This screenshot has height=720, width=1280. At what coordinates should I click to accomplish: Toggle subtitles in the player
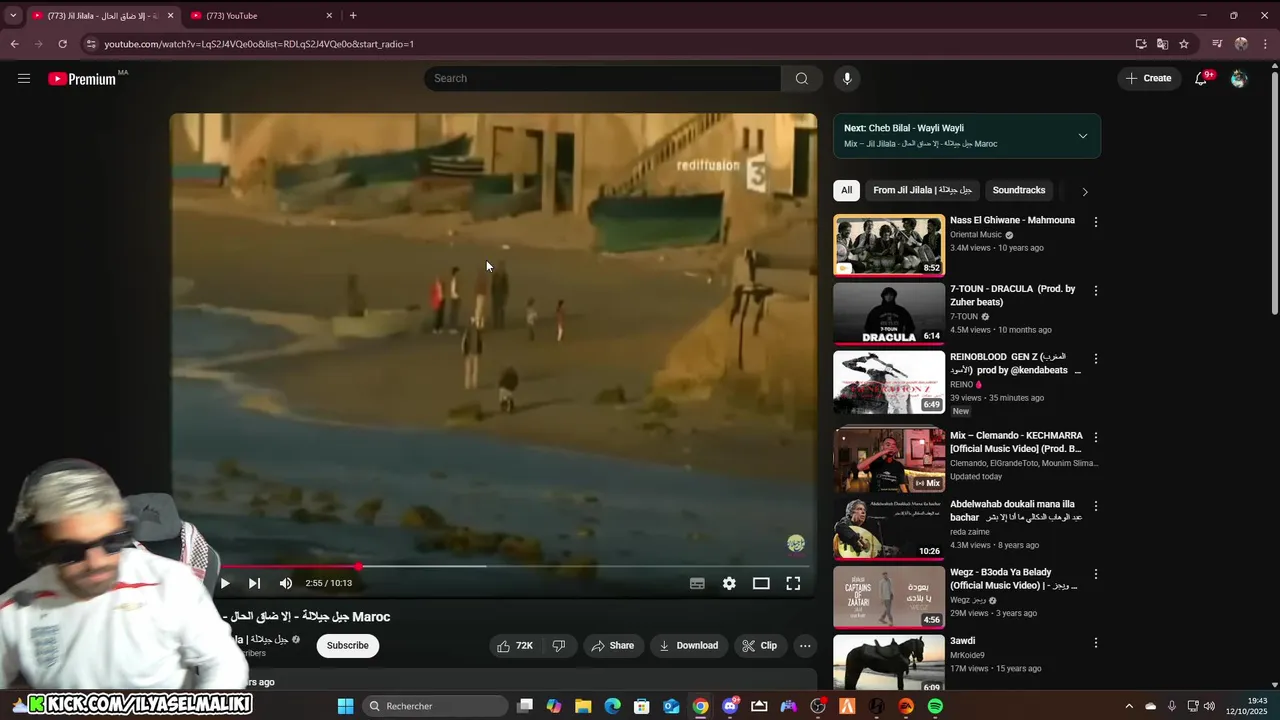[697, 583]
